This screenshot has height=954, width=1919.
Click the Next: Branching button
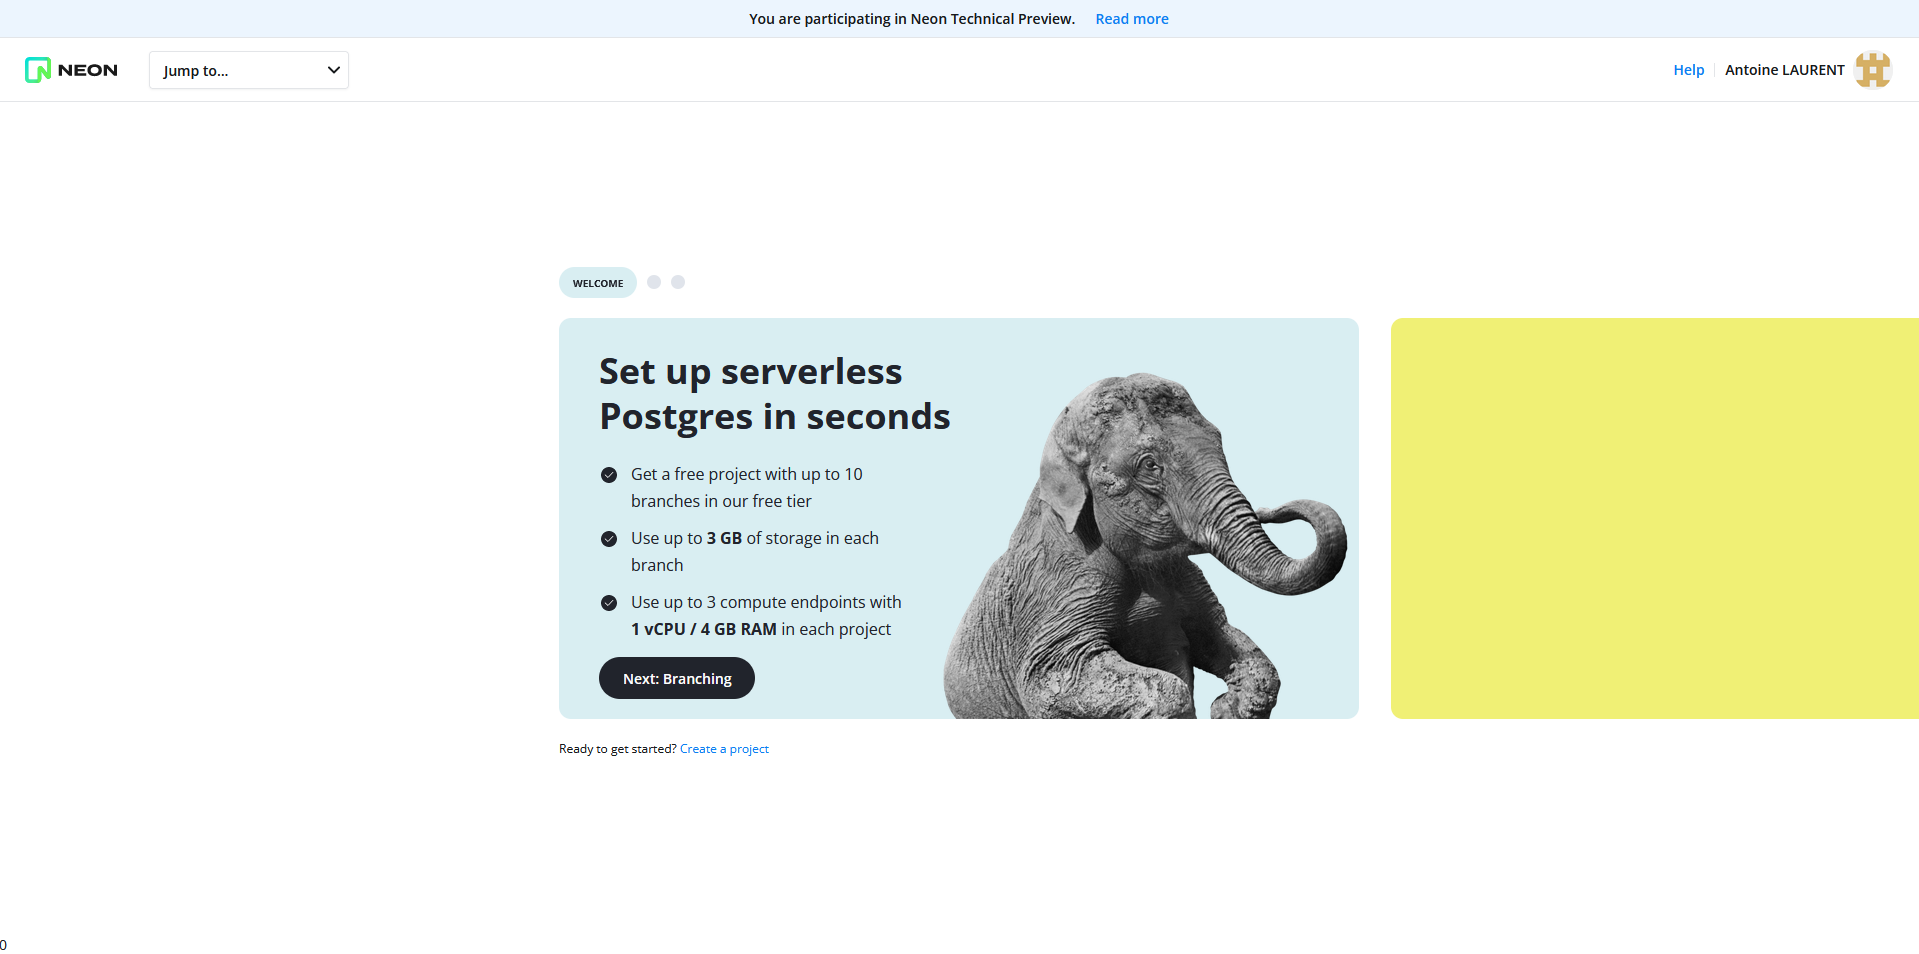[677, 678]
